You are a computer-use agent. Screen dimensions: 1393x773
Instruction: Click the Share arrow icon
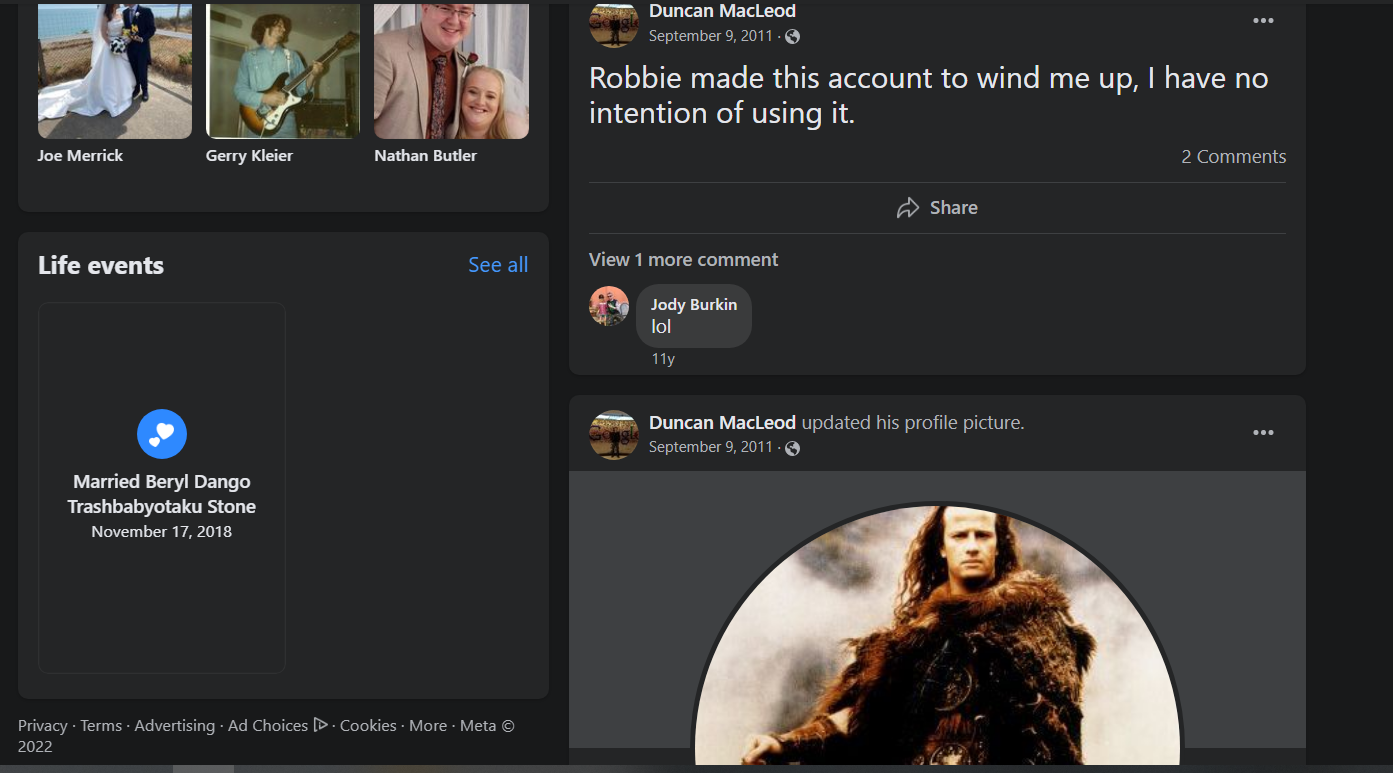click(908, 208)
